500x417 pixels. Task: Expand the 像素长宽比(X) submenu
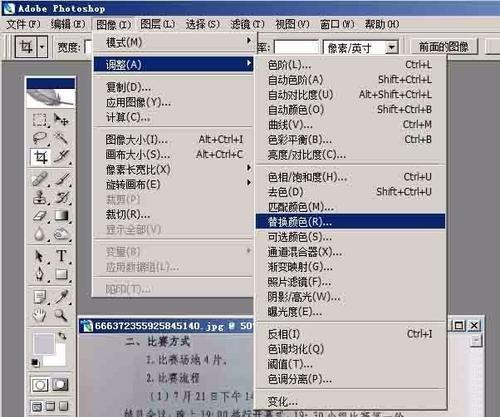tap(173, 169)
